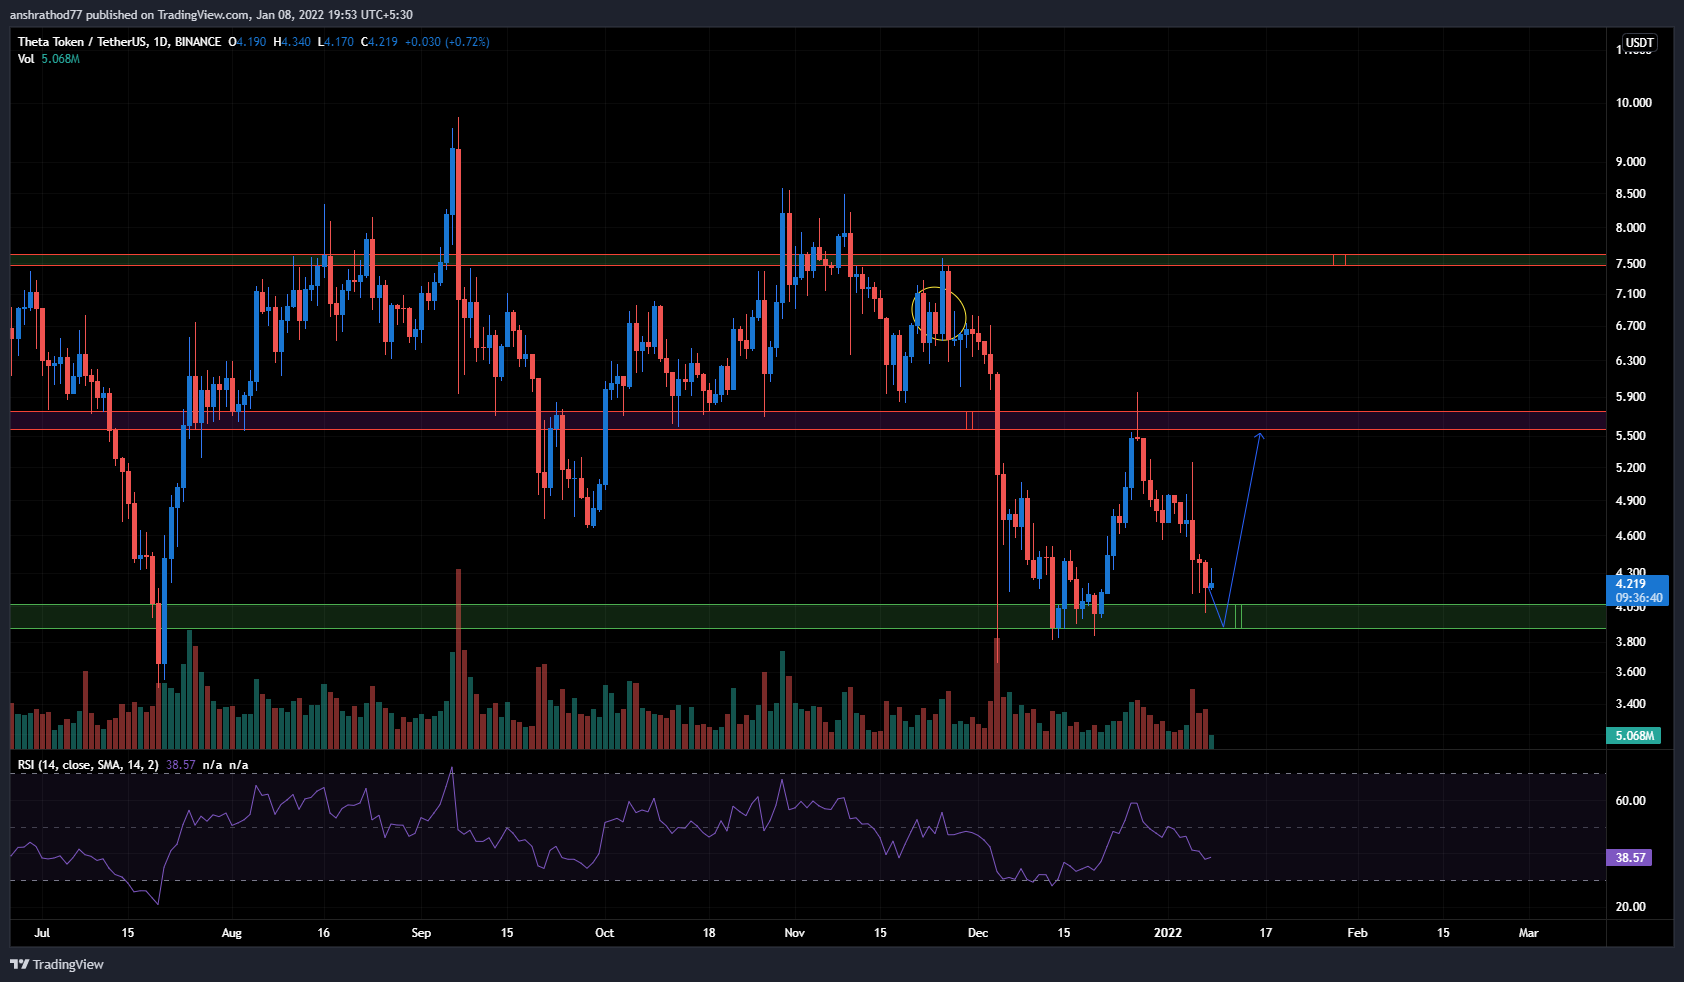Image resolution: width=1684 pixels, height=982 pixels.
Task: Click the high price value 4.340
Action: click(296, 42)
